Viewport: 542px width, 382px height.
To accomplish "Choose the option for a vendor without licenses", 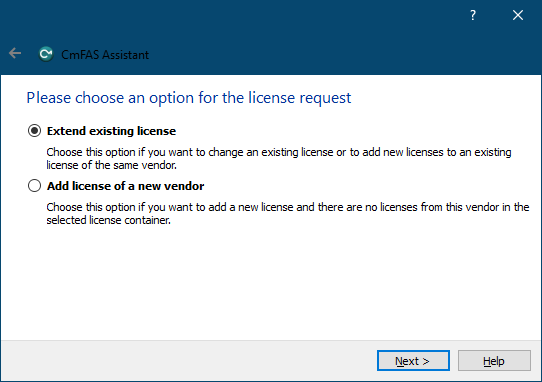I will pos(34,186).
